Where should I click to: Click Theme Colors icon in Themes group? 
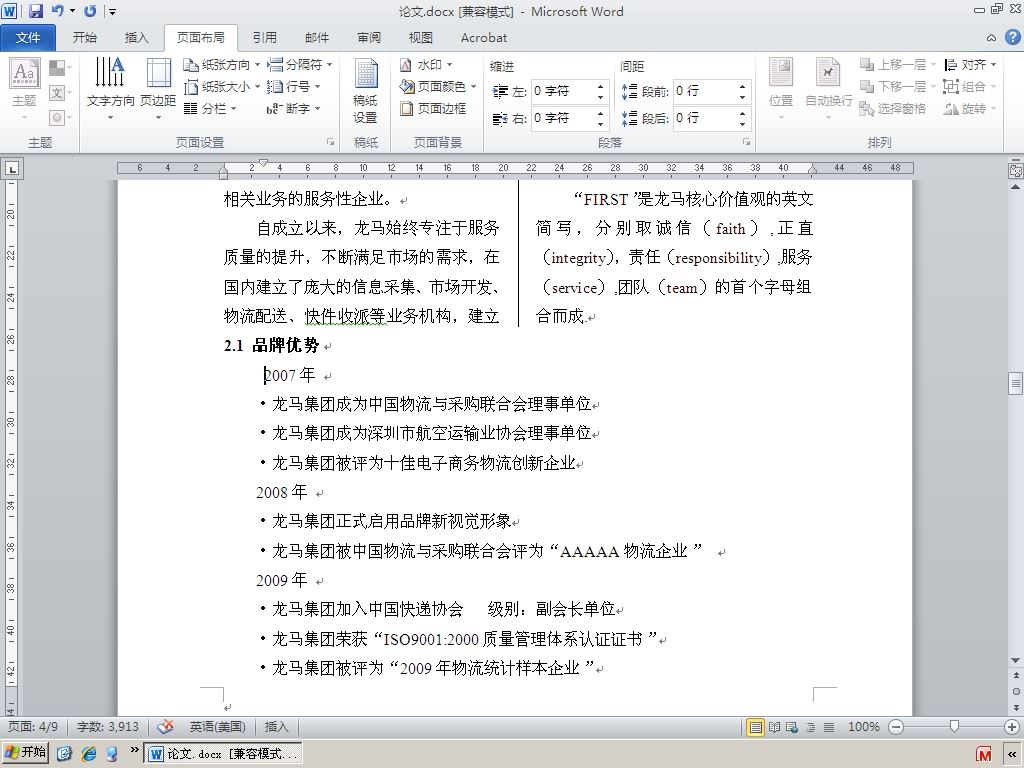coord(57,67)
